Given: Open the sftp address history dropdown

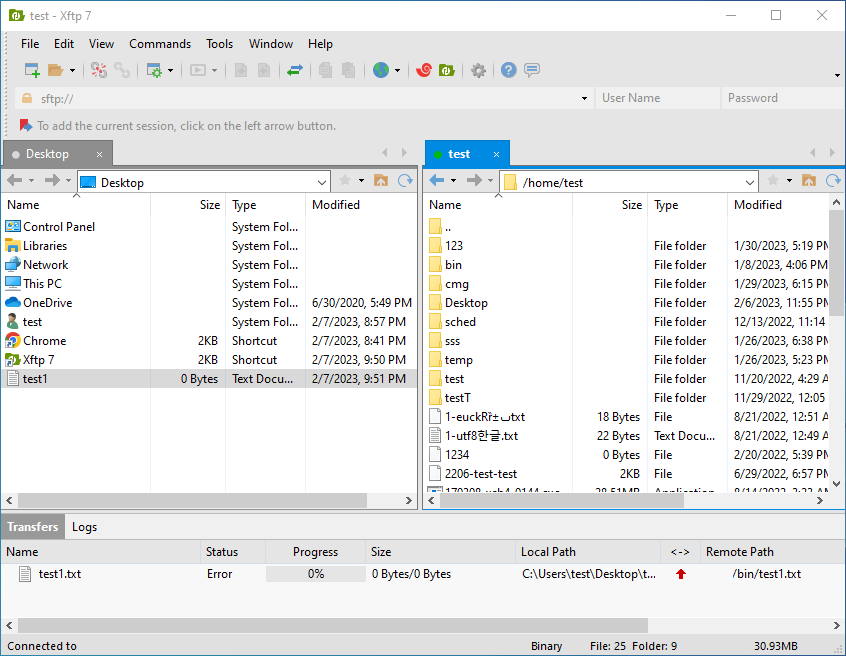Looking at the screenshot, I should pyautogui.click(x=584, y=99).
